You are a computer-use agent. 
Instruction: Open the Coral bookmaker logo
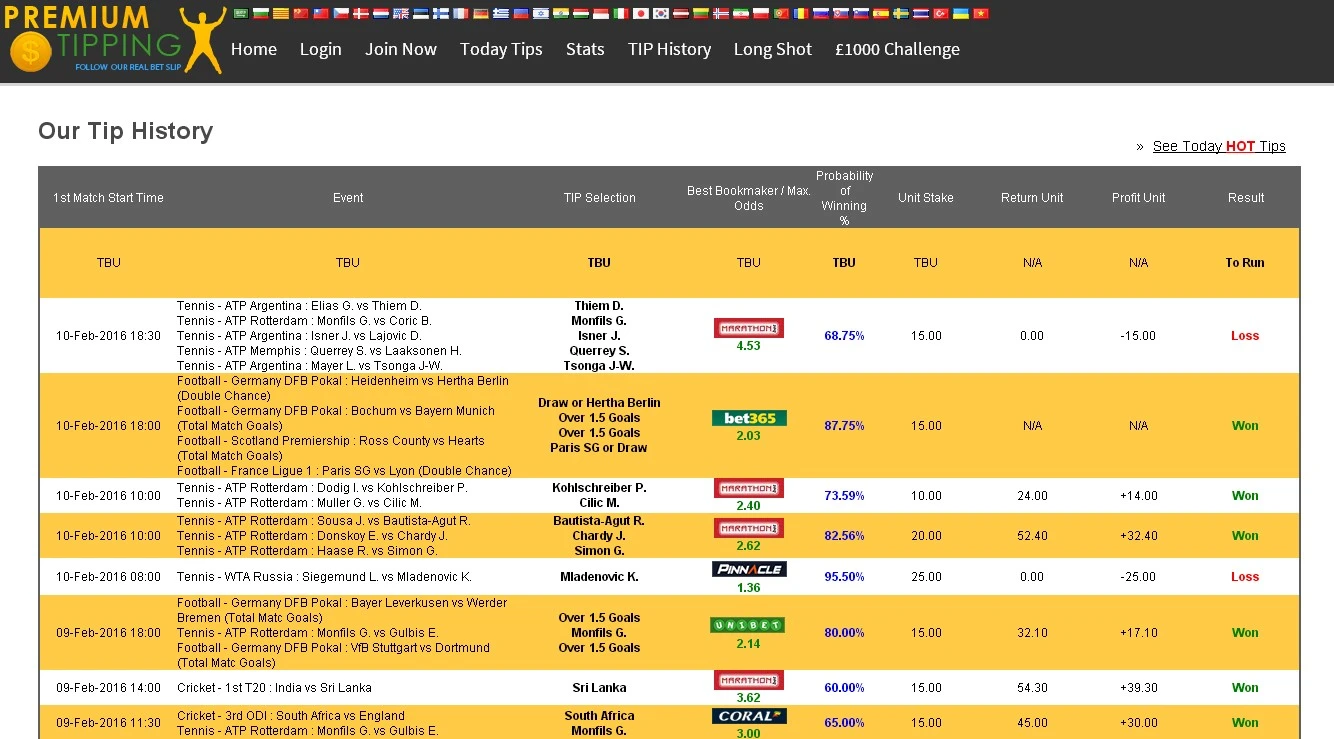(x=749, y=716)
